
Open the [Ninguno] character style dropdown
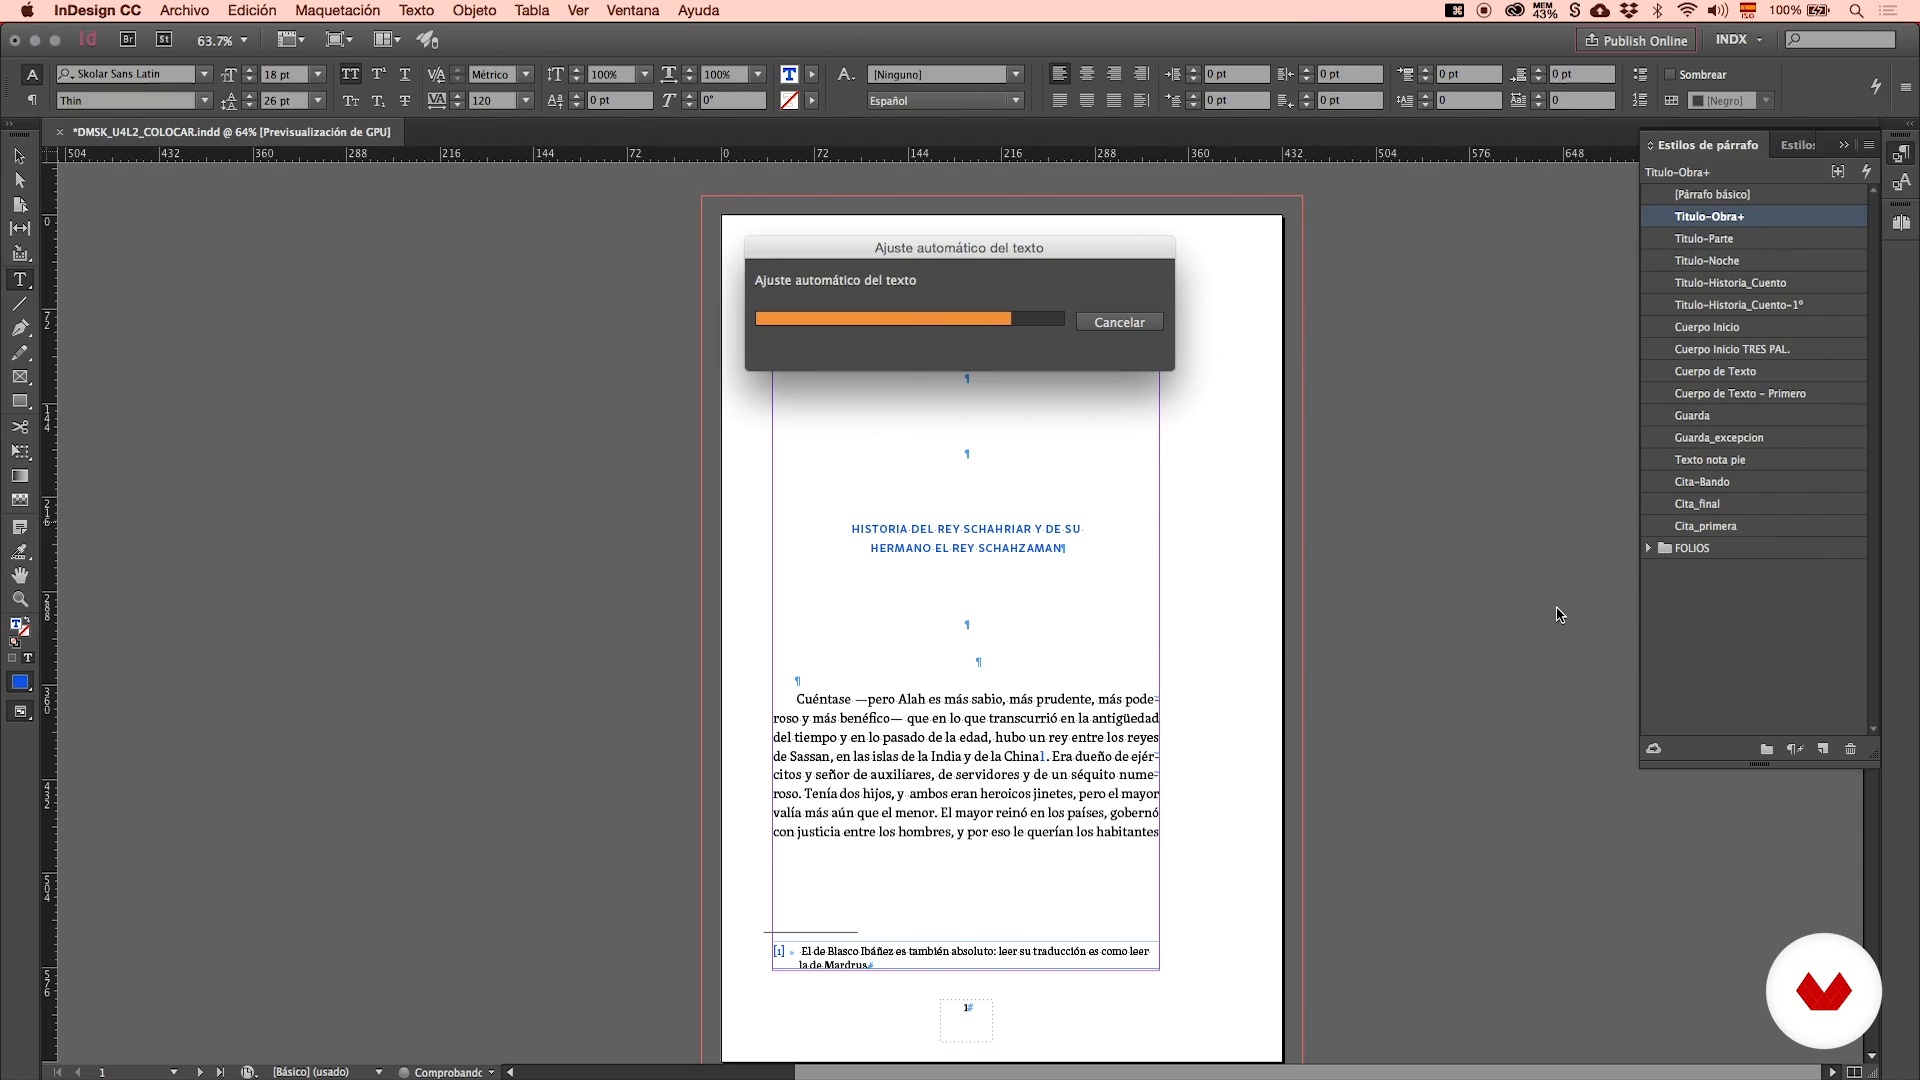coord(1016,74)
